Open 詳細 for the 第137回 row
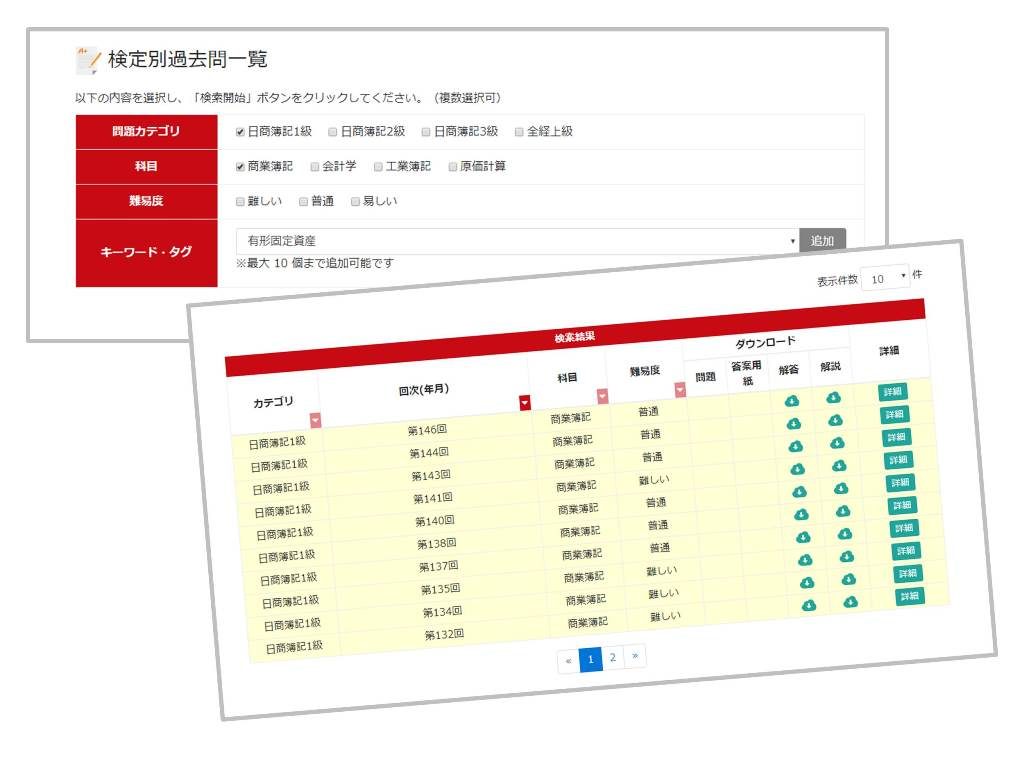This screenshot has width=1024, height=768. [904, 528]
